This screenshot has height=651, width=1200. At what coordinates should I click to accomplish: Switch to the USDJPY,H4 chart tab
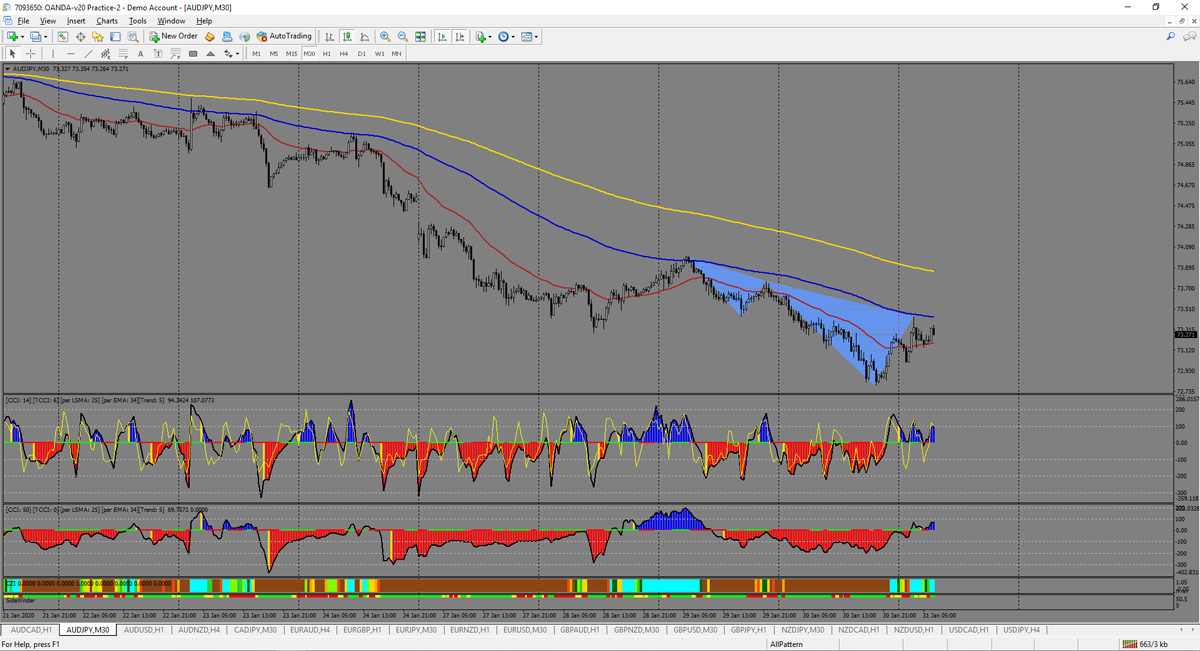pos(1022,630)
